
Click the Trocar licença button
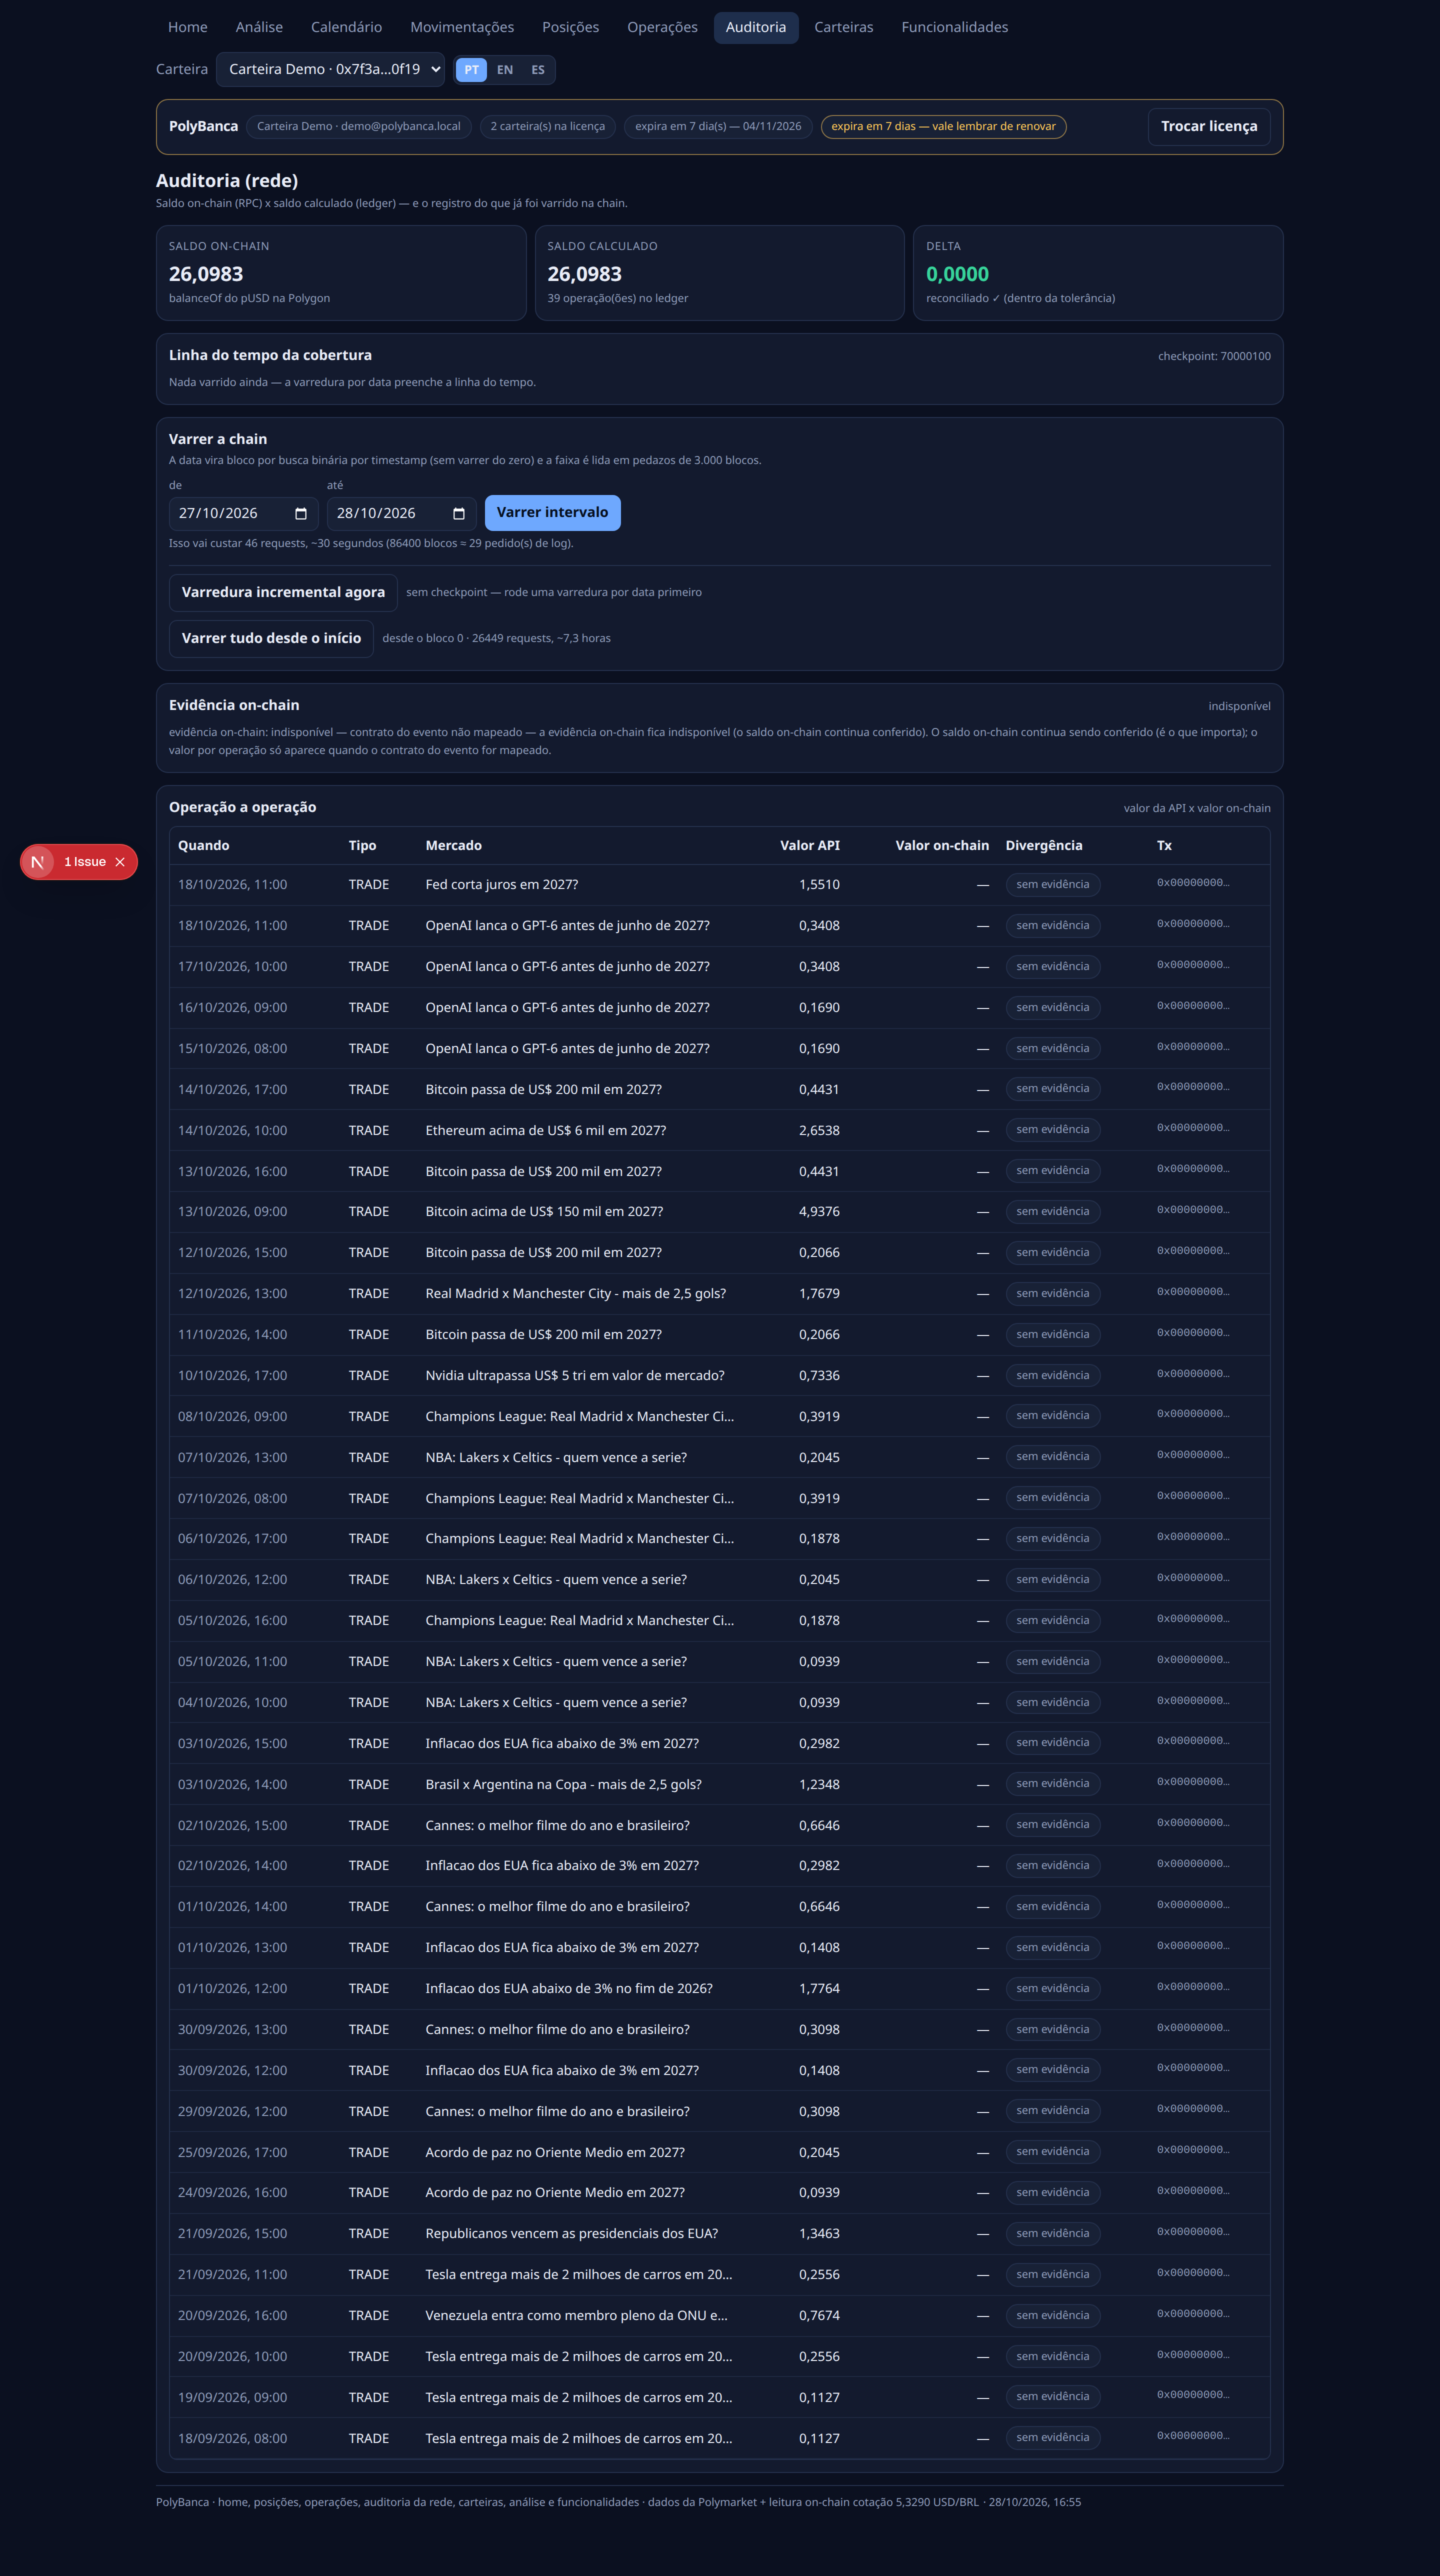1209,126
